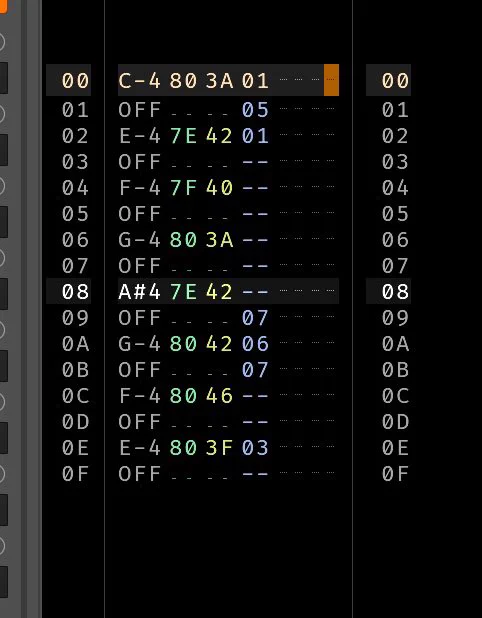Screen dimensions: 482x618
Task: Click the 42 panning value in row 0A
Action: pos(220,344)
